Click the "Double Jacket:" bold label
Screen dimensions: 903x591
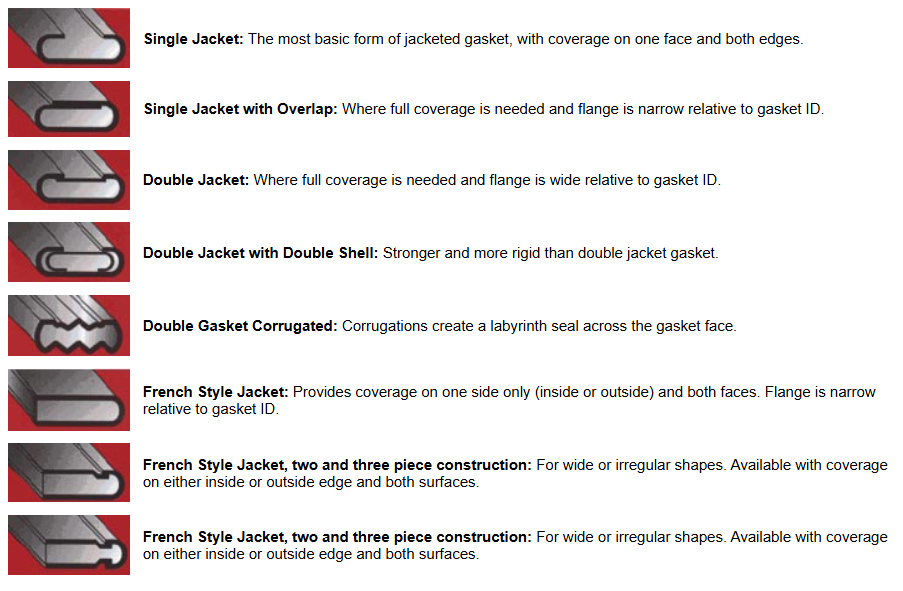tap(196, 180)
